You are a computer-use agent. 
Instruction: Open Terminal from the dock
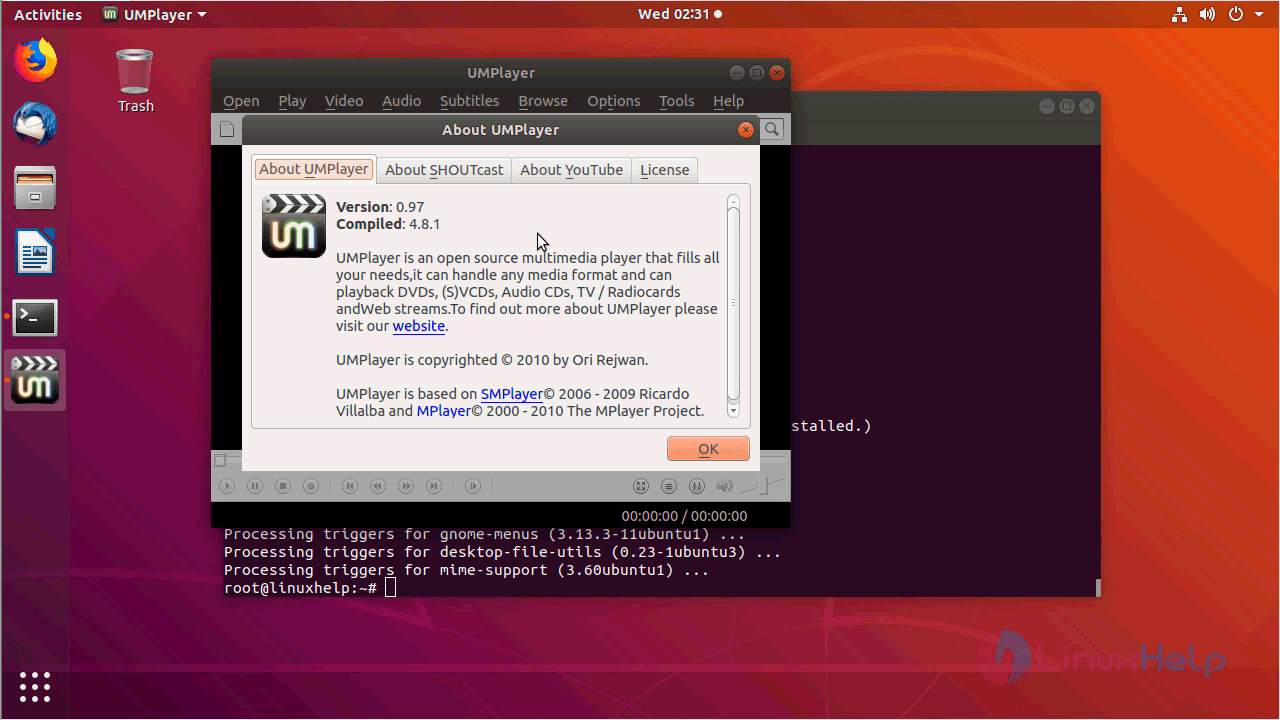35,317
